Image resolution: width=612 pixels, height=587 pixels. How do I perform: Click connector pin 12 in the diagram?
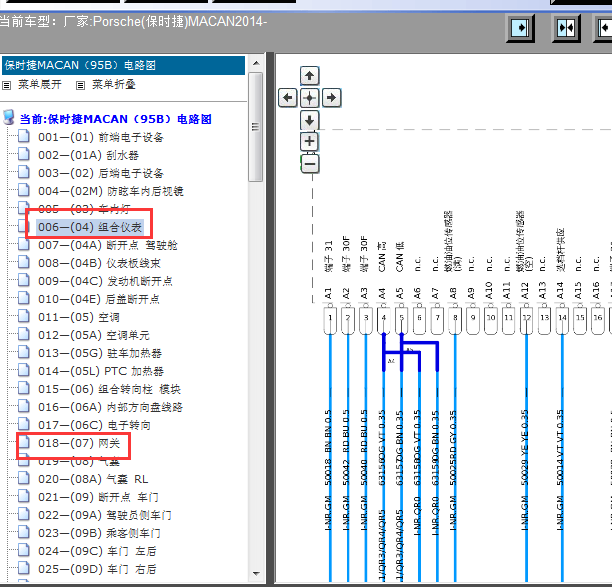click(x=527, y=321)
